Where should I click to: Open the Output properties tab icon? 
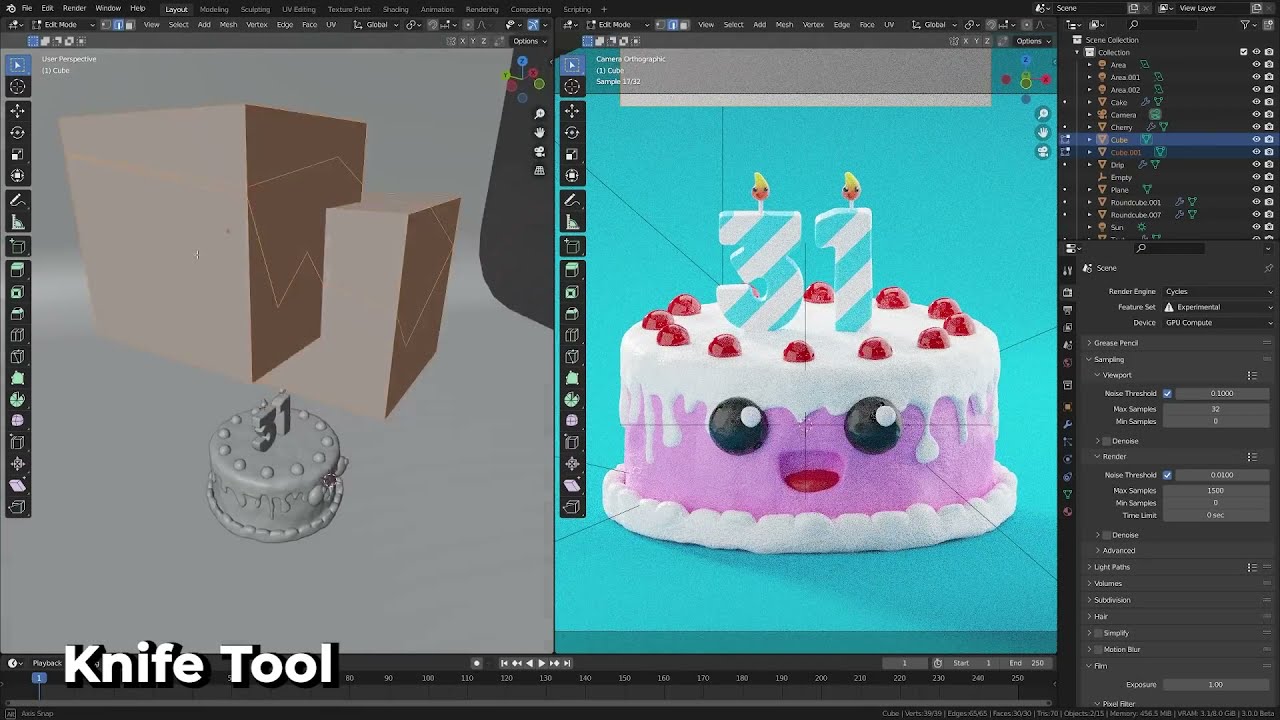click(x=1067, y=310)
